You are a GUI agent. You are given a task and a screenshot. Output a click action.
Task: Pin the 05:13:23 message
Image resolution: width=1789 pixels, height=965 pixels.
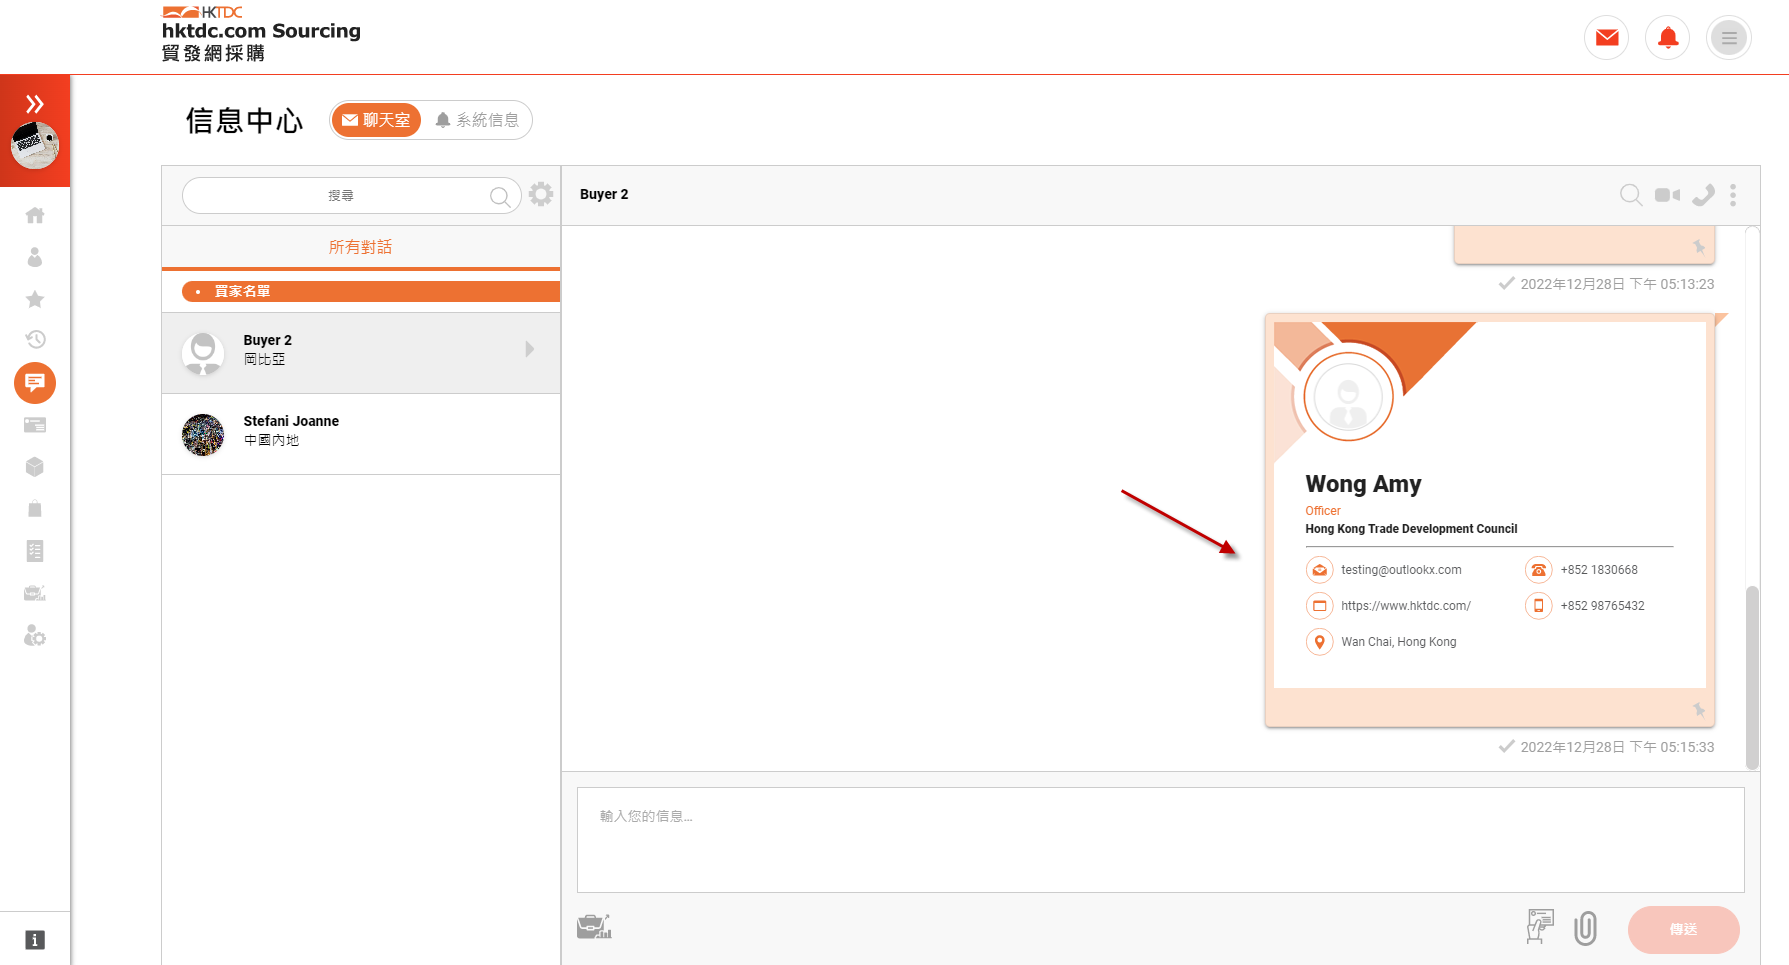pos(1699,247)
